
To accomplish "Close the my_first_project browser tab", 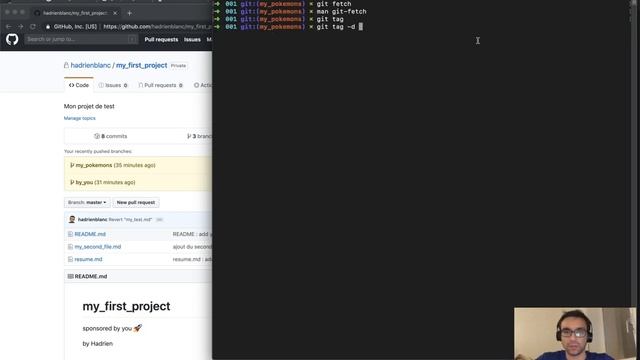I will (115, 13).
